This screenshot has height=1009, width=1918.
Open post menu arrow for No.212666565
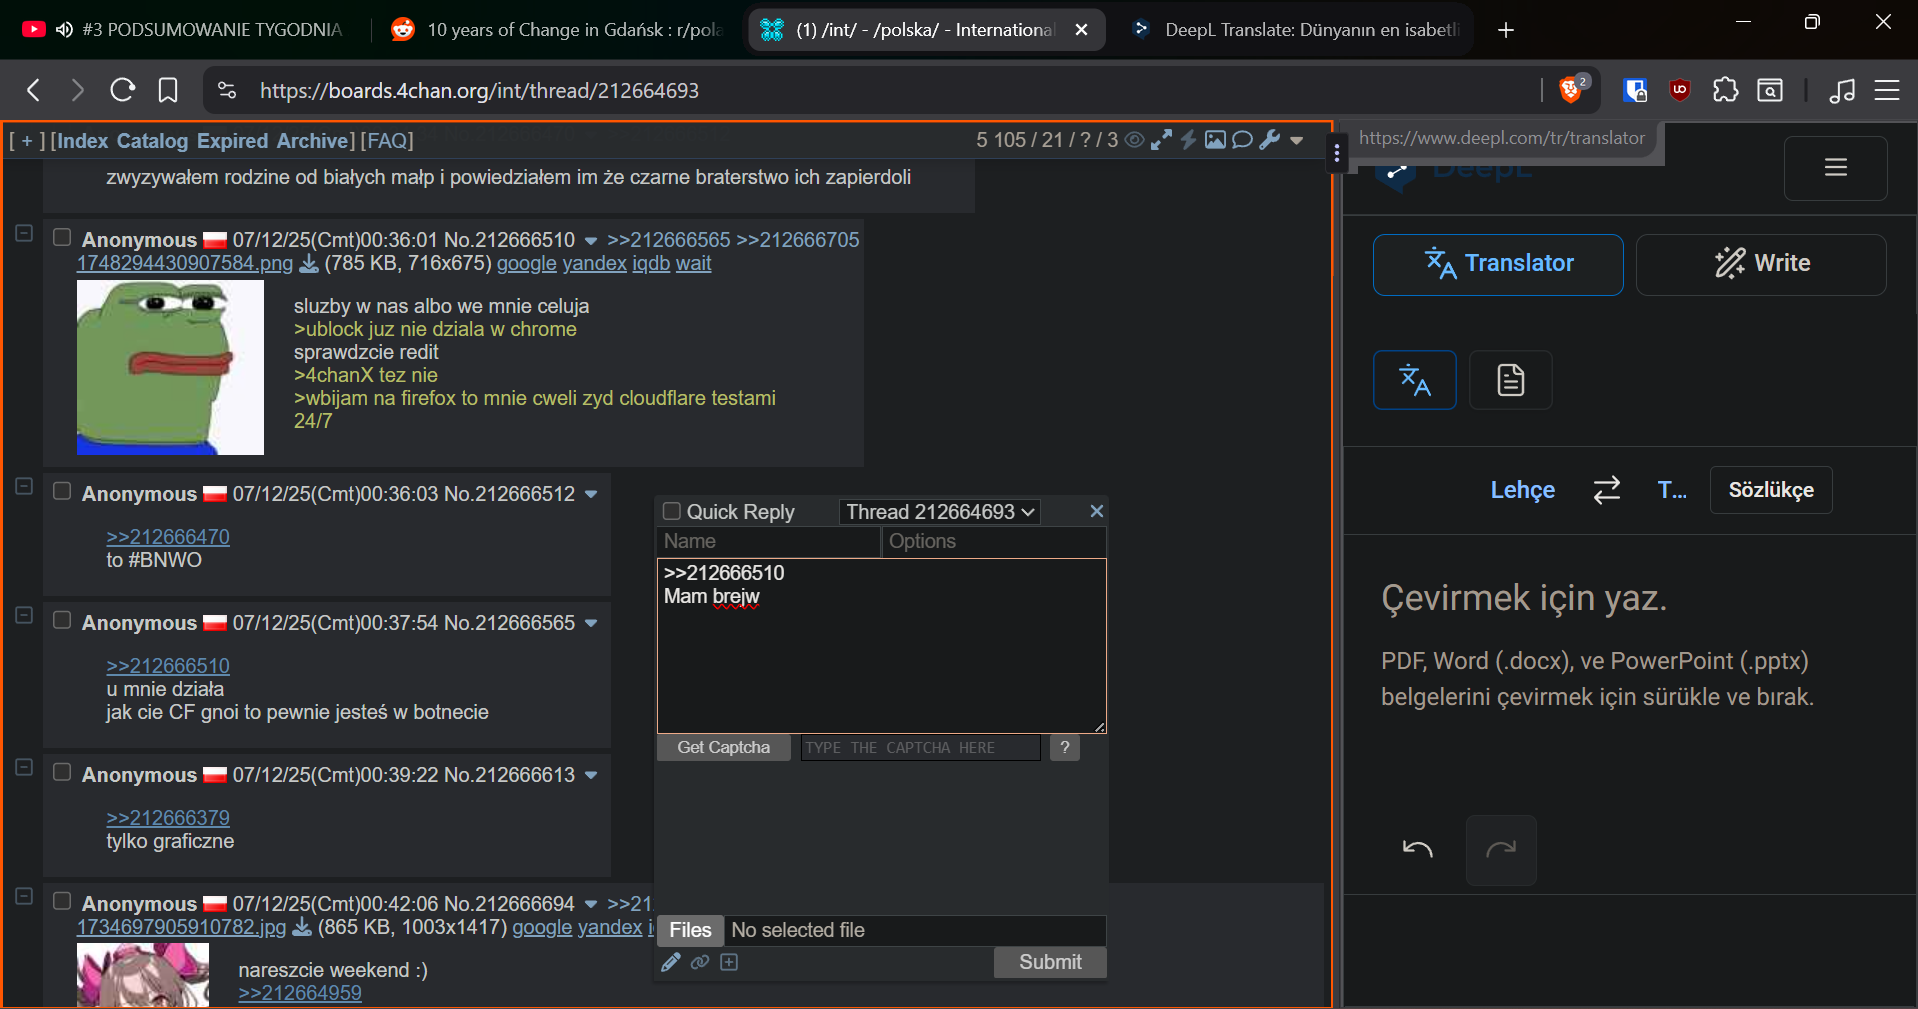pos(590,624)
